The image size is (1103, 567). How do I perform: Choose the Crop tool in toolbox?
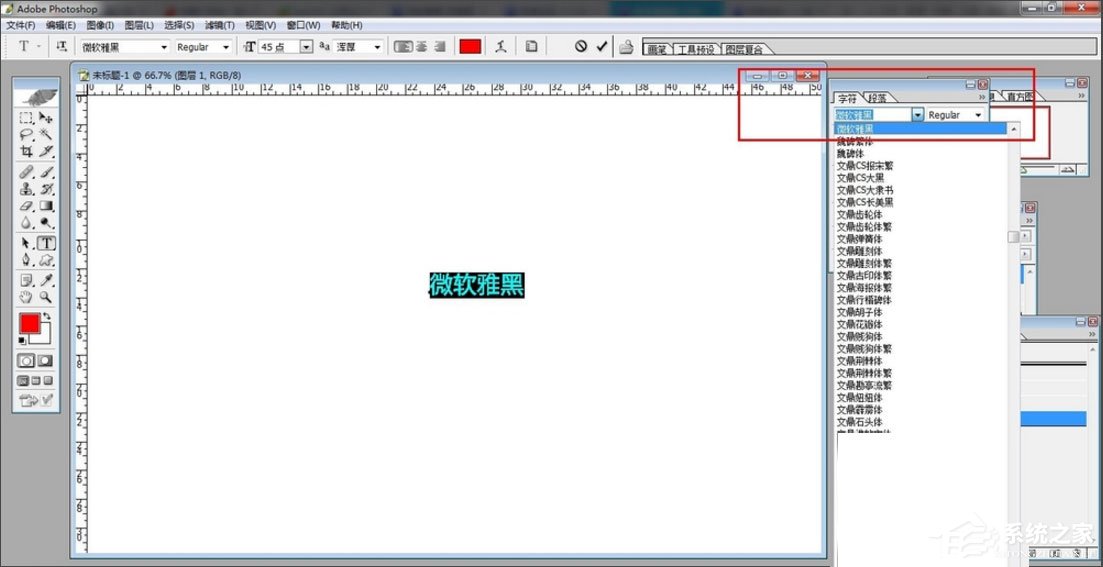(27, 152)
